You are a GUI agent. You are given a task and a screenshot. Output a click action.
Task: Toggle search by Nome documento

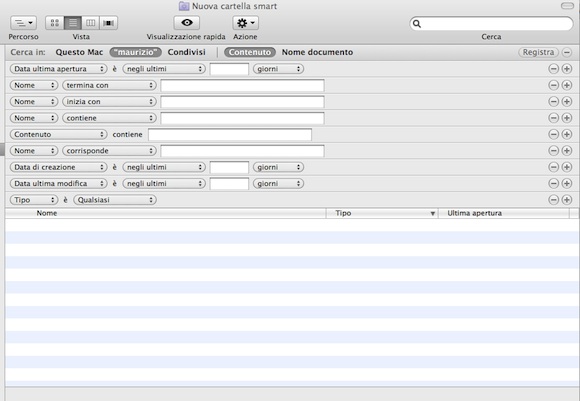[x=317, y=52]
